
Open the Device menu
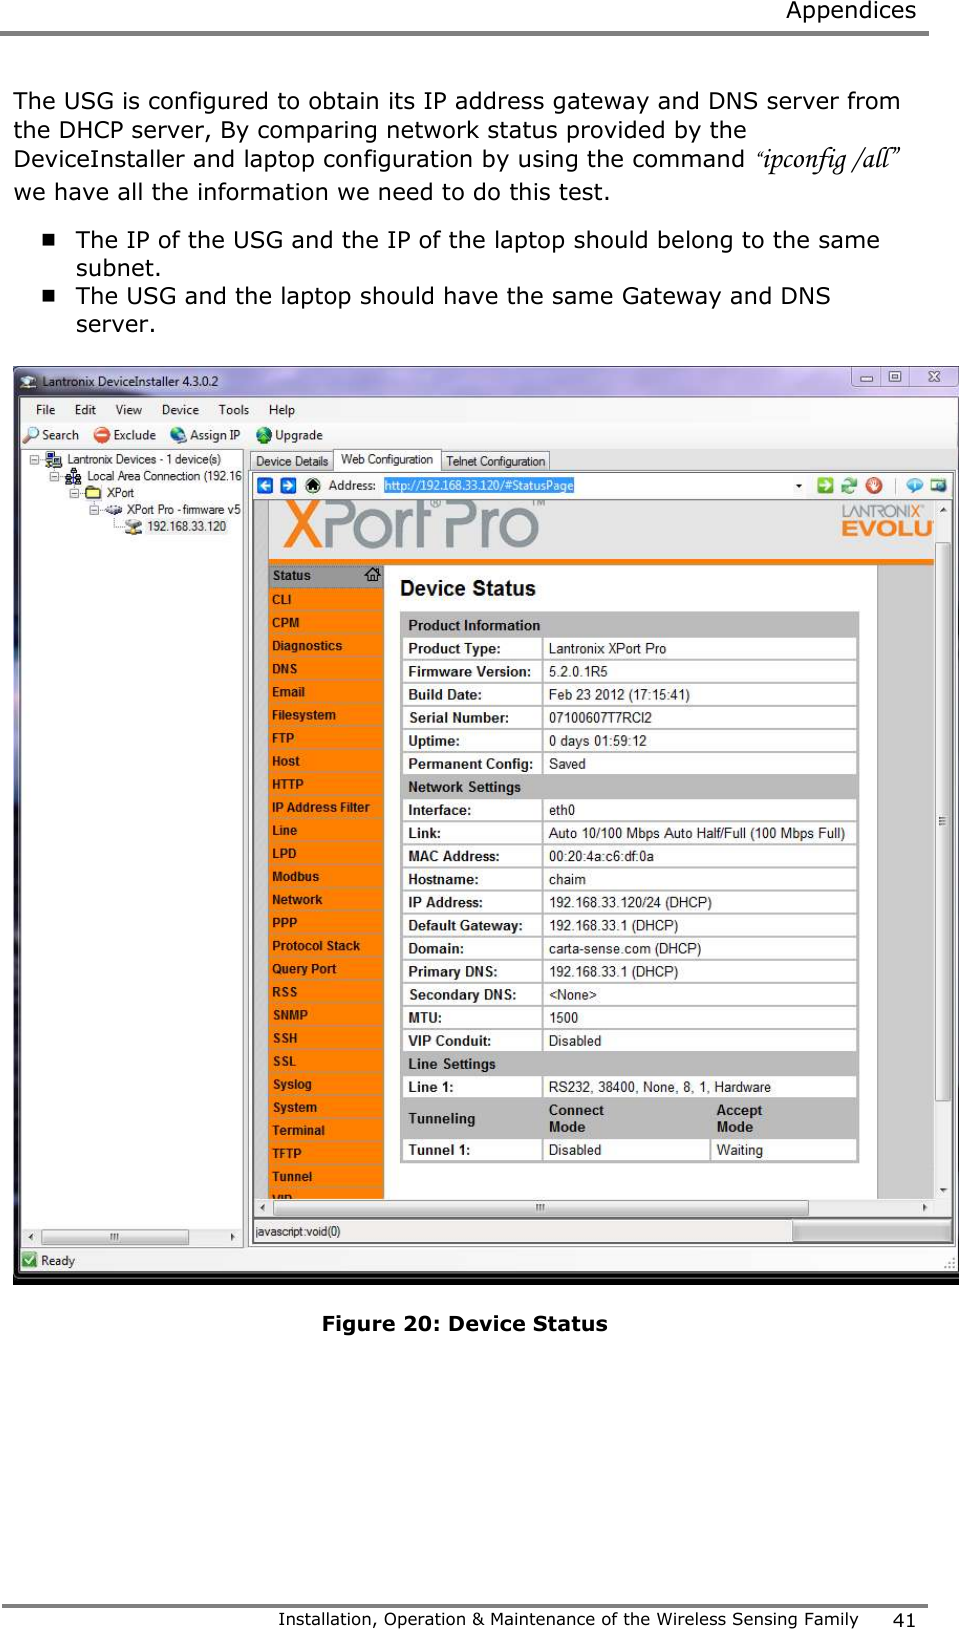tap(180, 410)
